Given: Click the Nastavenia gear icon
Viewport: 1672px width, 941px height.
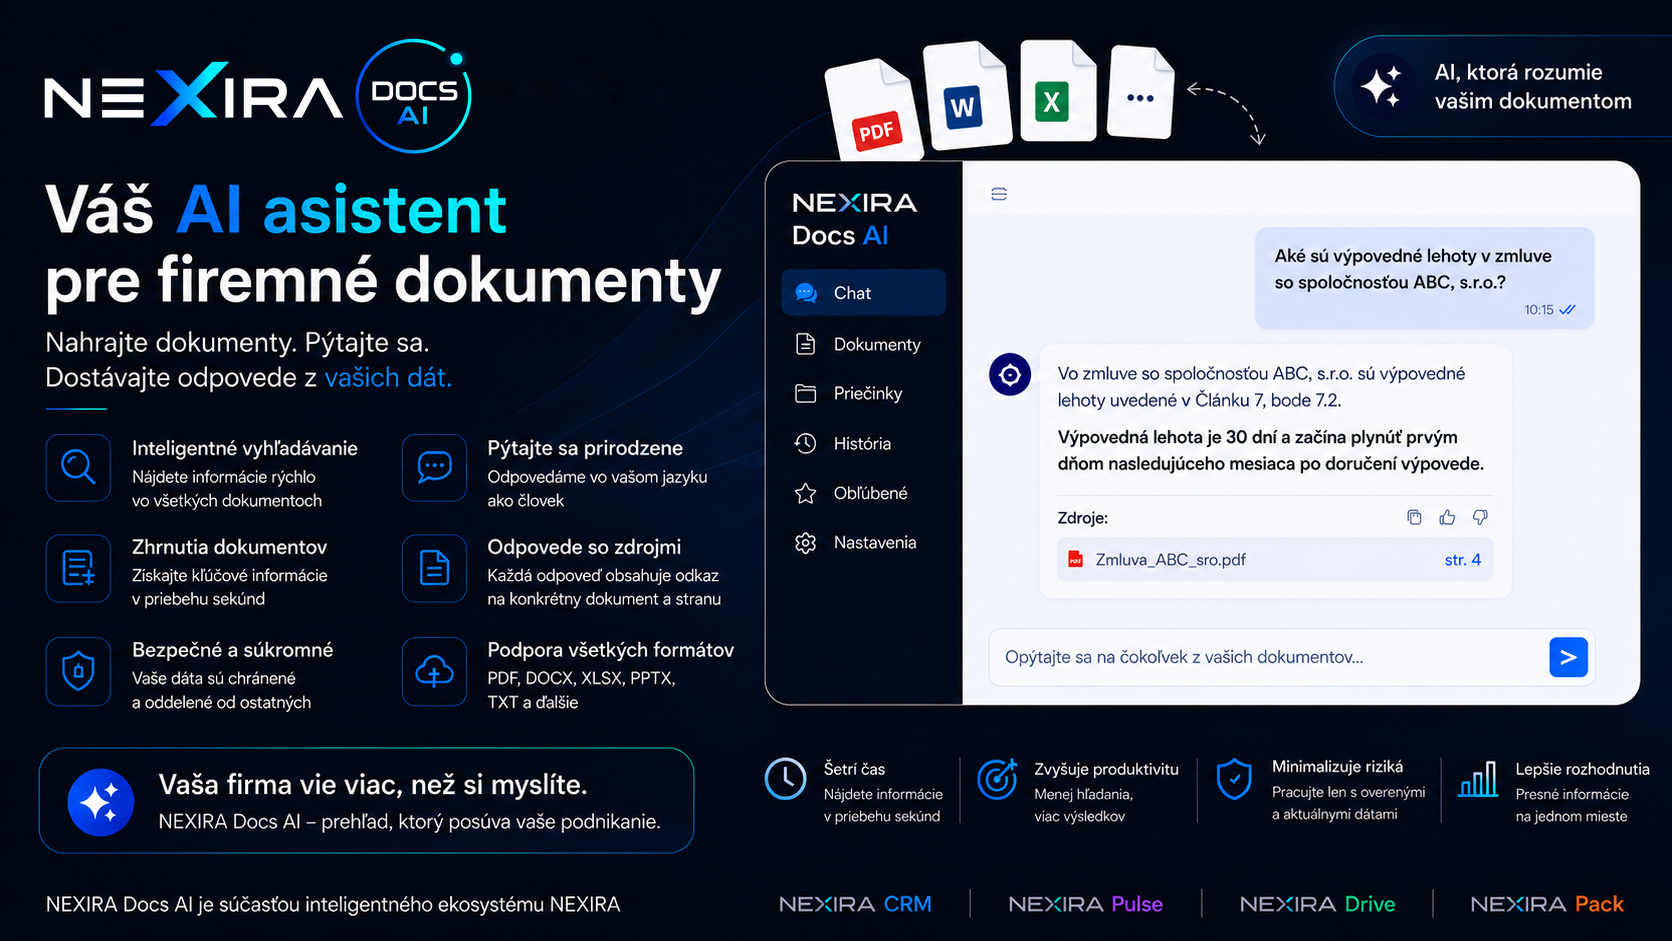Looking at the screenshot, I should coord(805,543).
